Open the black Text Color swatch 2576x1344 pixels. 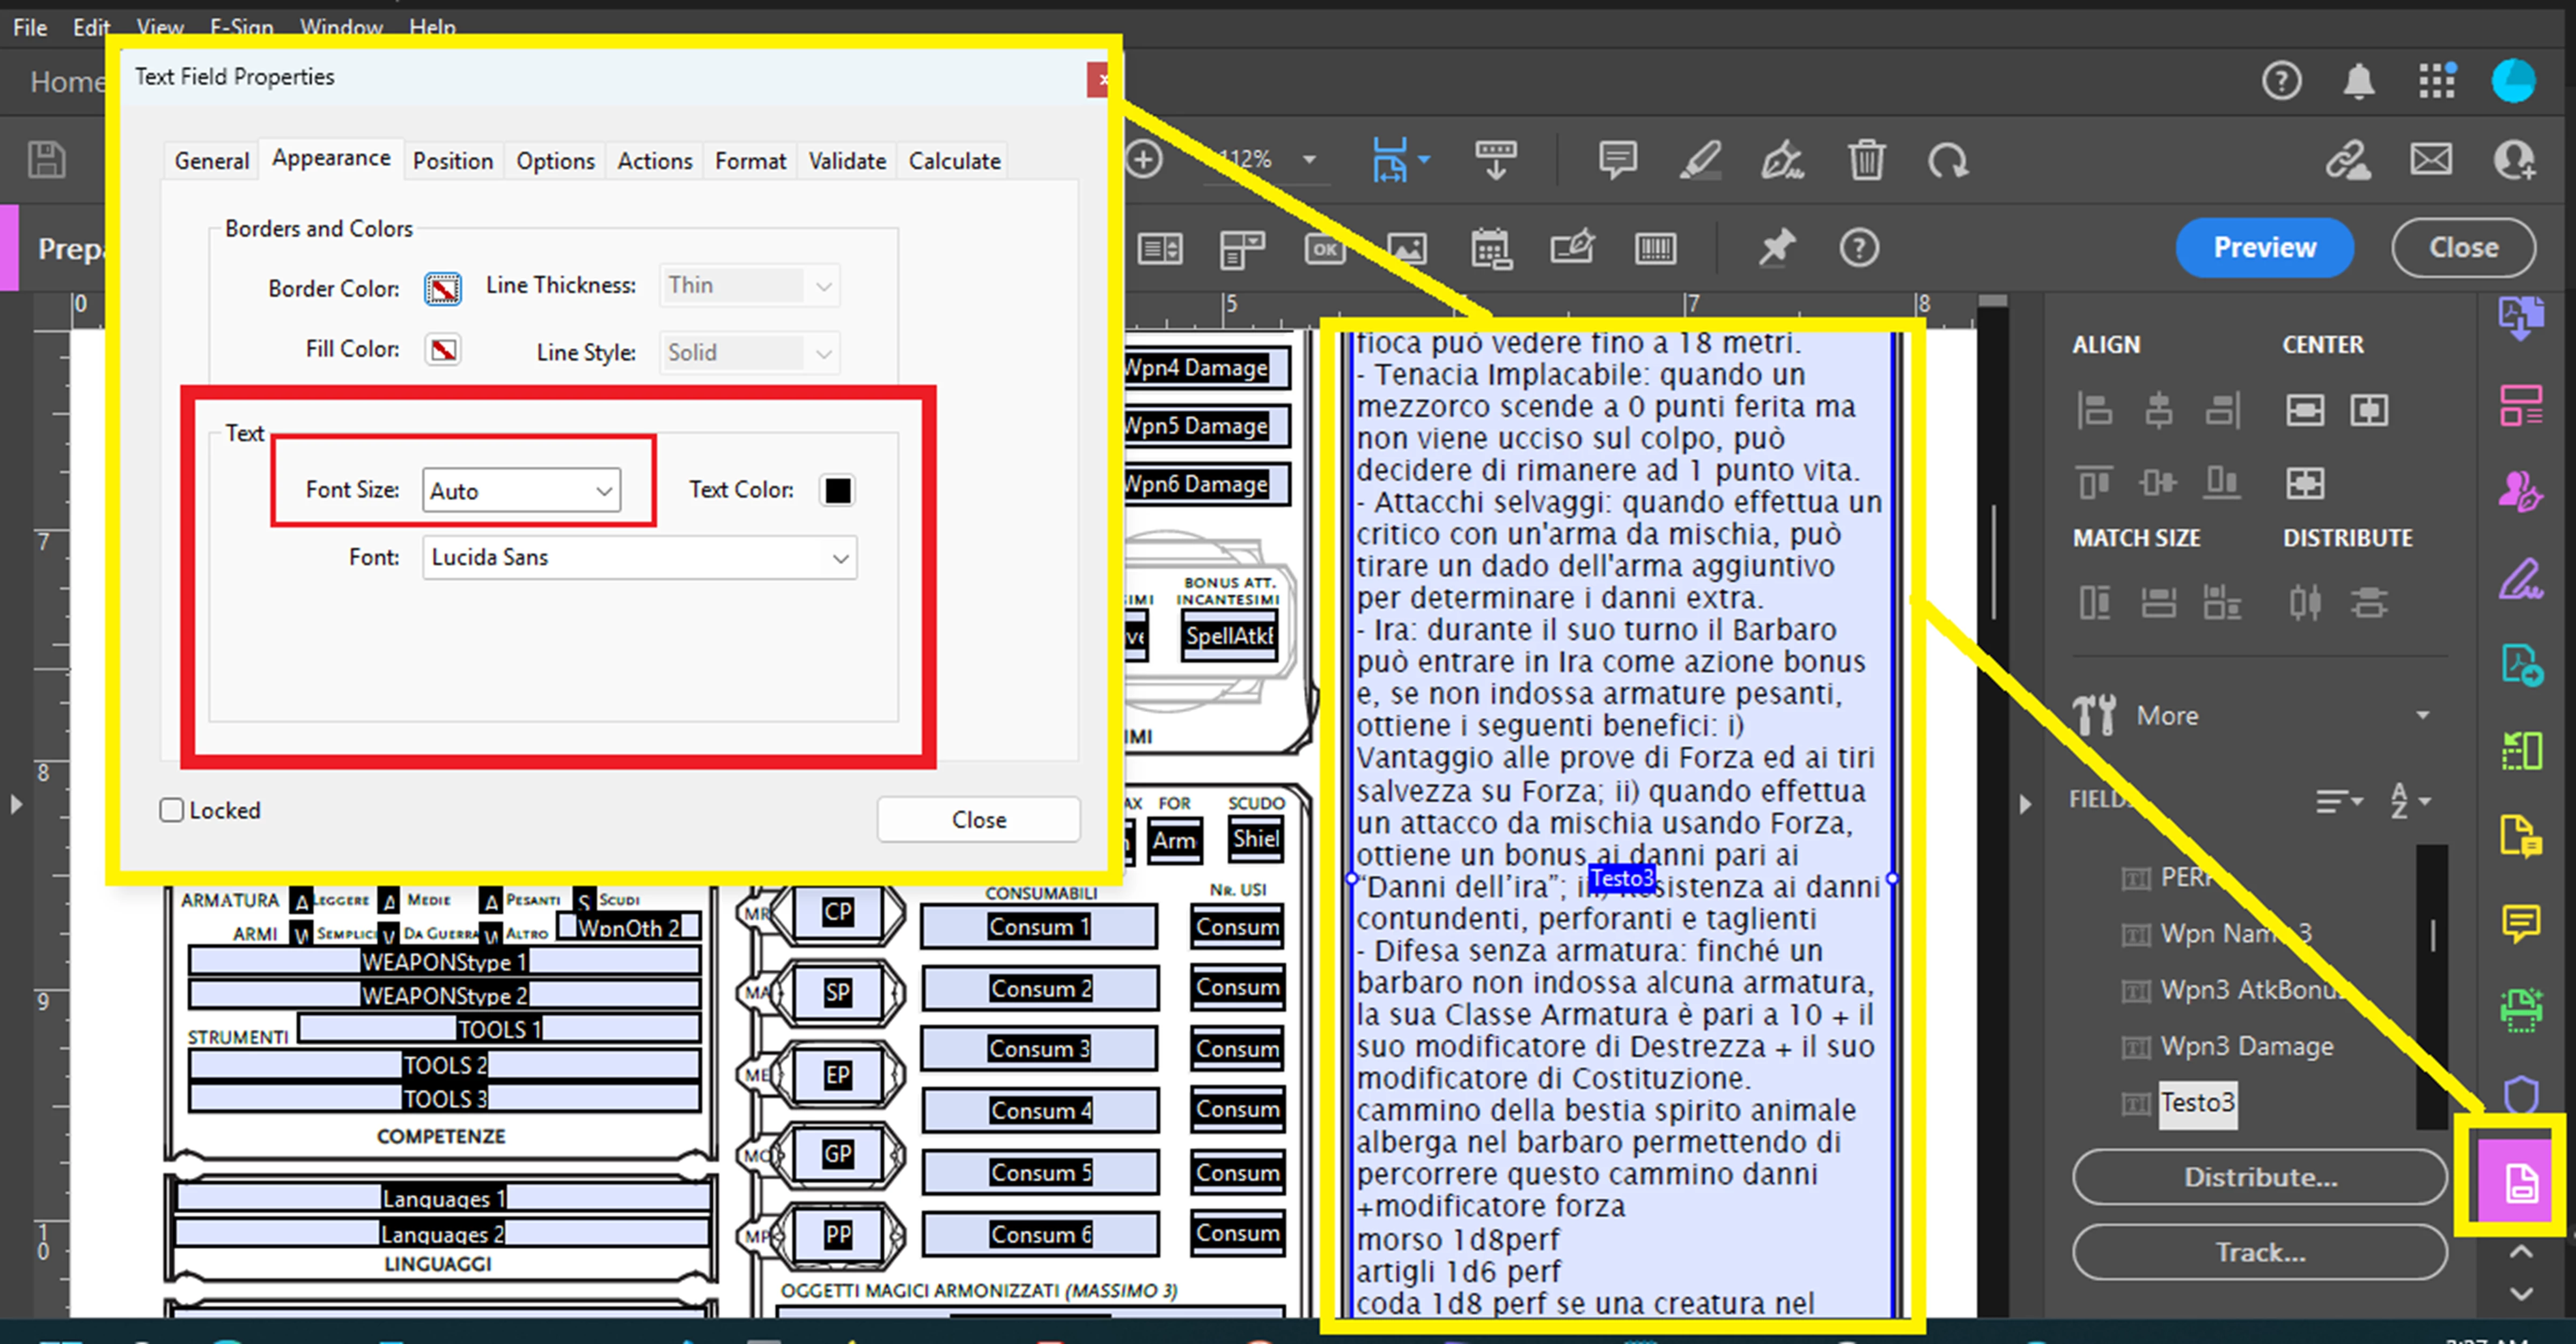tap(837, 490)
